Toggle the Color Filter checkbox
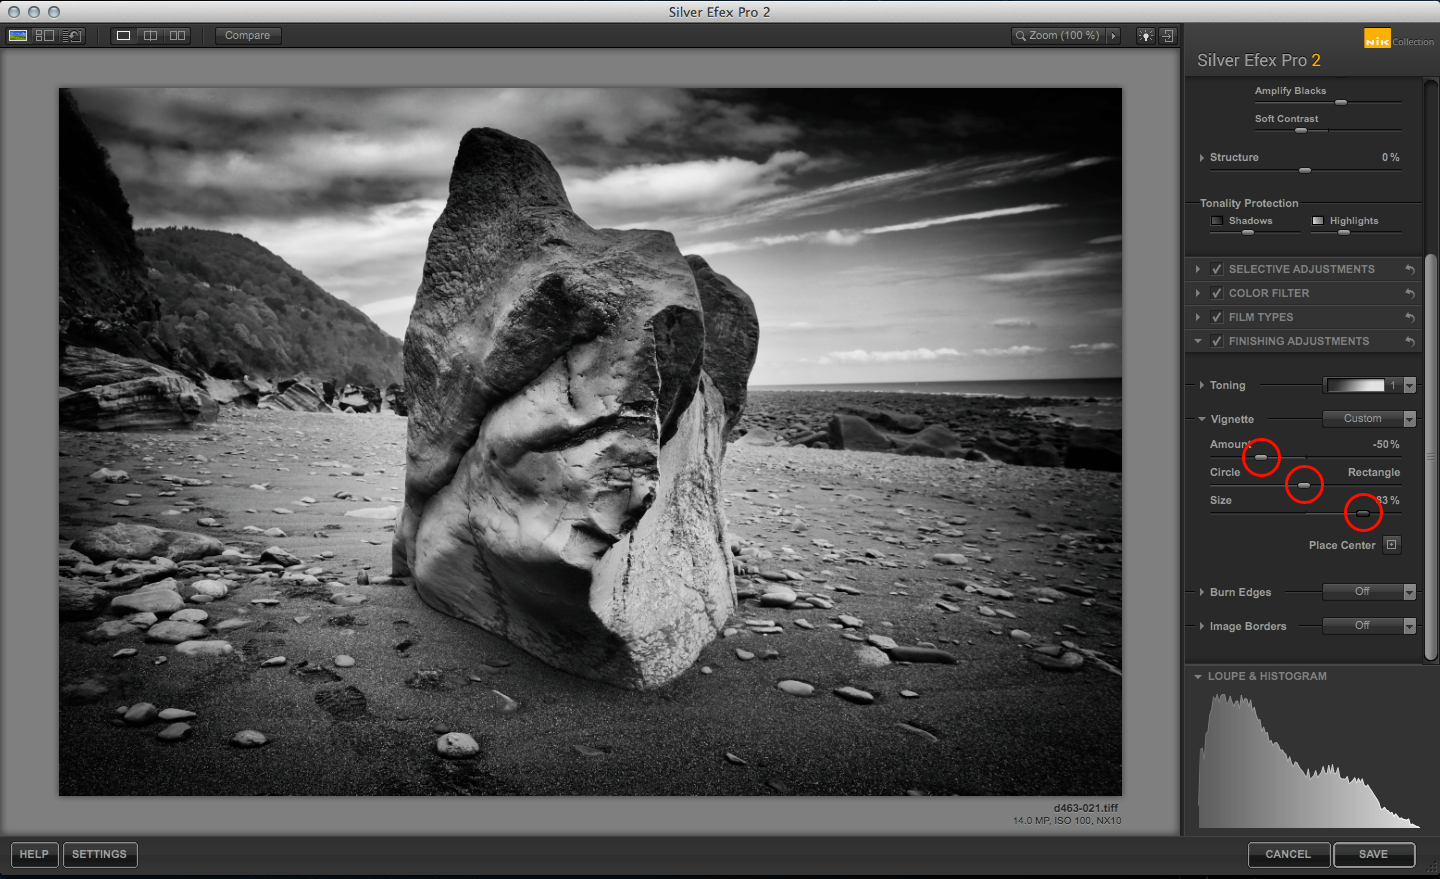This screenshot has height=879, width=1440. click(x=1217, y=293)
